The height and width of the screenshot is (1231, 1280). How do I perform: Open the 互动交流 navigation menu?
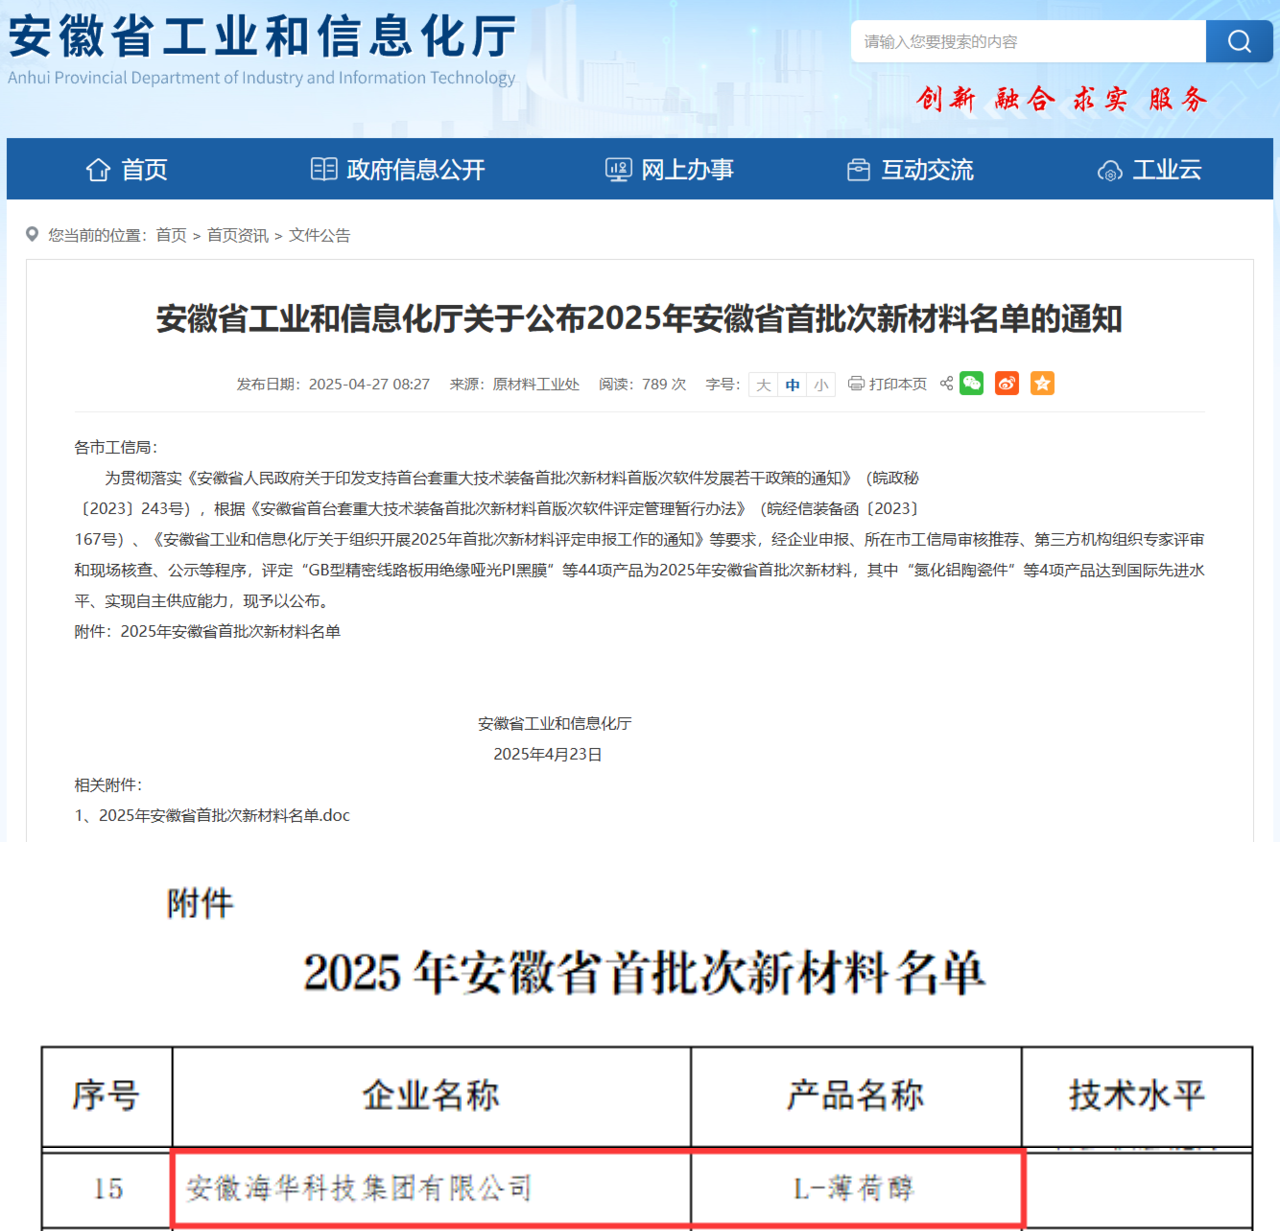[910, 170]
